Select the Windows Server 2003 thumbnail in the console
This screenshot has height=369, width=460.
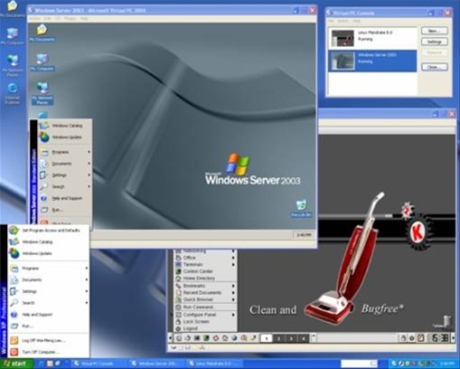coord(342,61)
